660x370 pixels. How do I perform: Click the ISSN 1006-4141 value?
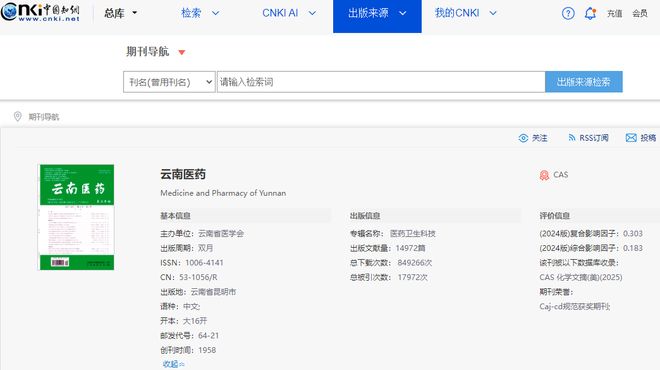click(204, 263)
